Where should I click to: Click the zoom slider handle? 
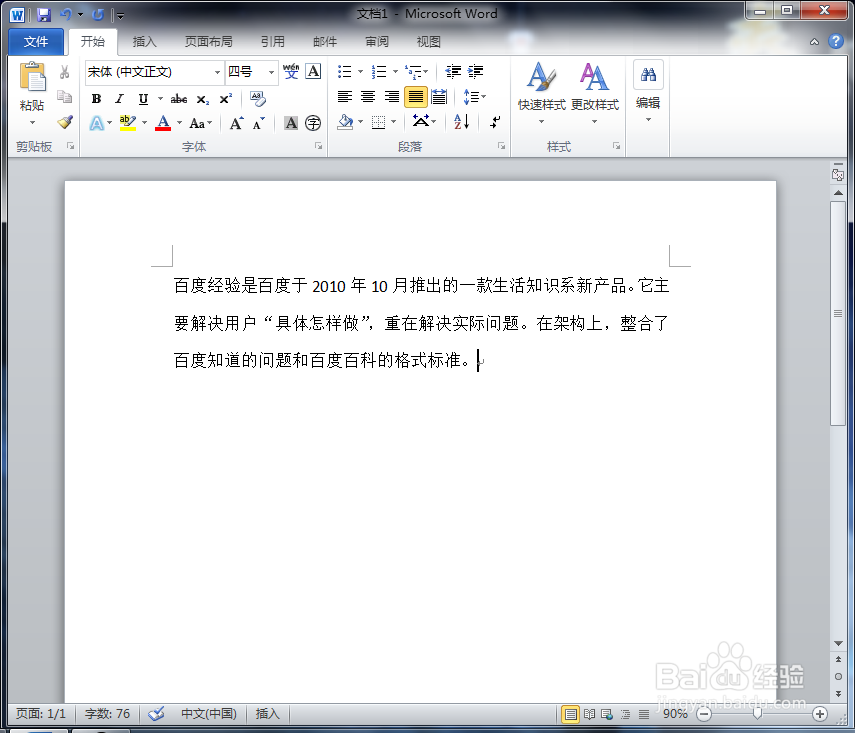[757, 713]
